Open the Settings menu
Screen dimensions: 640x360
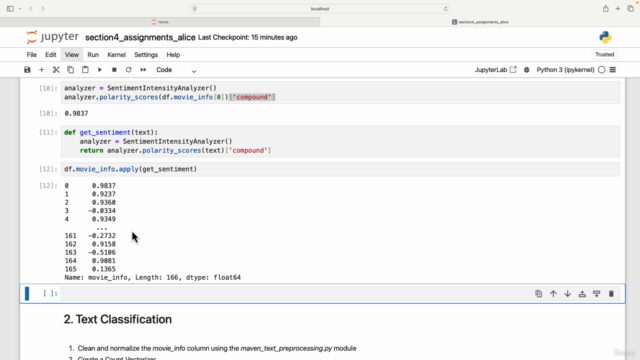click(x=146, y=55)
